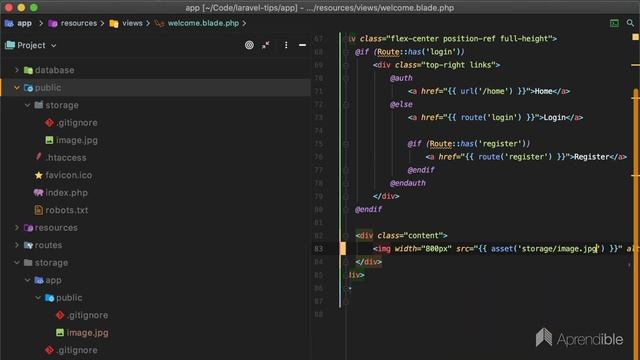Image resolution: width=640 pixels, height=360 pixels.
Task: Click line number 83 in gutter
Action: click(319, 249)
